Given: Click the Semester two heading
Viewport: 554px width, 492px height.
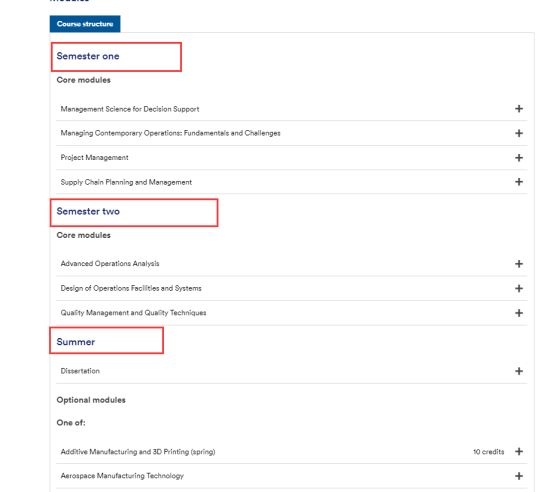Looking at the screenshot, I should pos(88,211).
